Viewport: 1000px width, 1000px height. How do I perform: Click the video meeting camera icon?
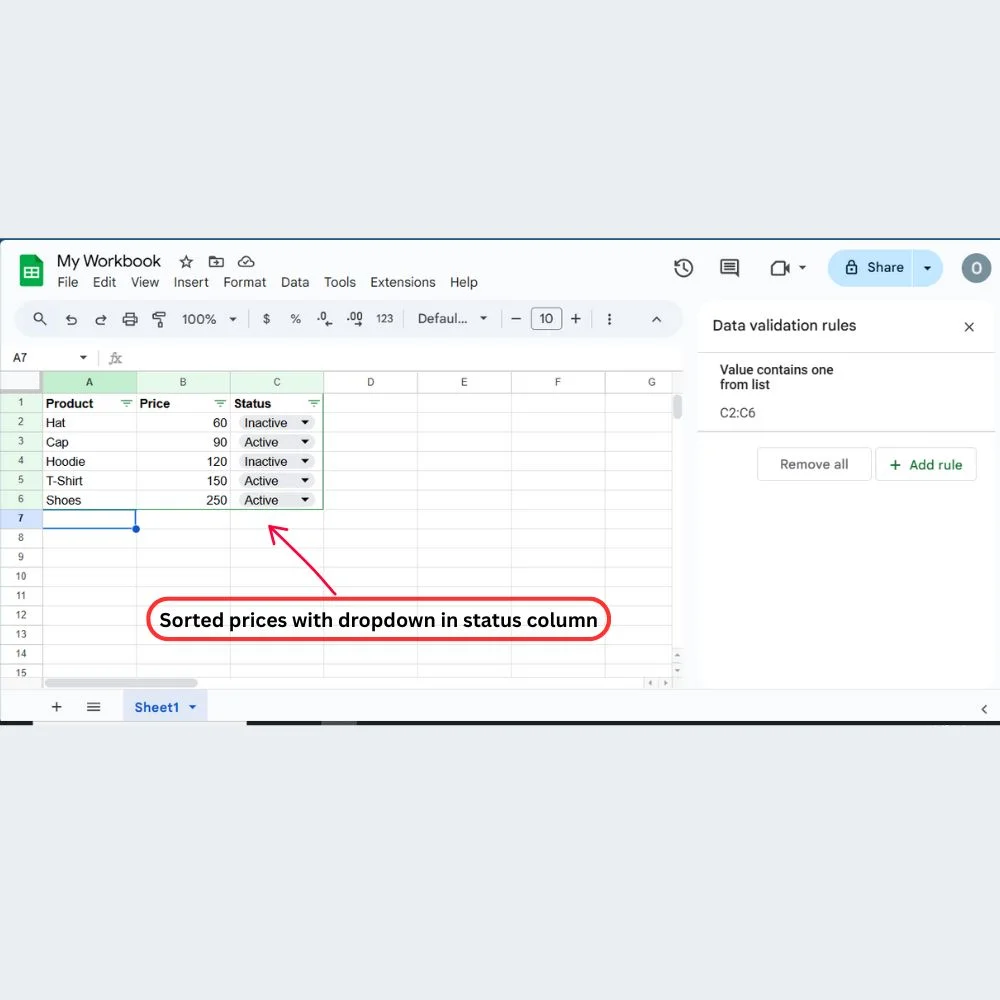tap(780, 268)
